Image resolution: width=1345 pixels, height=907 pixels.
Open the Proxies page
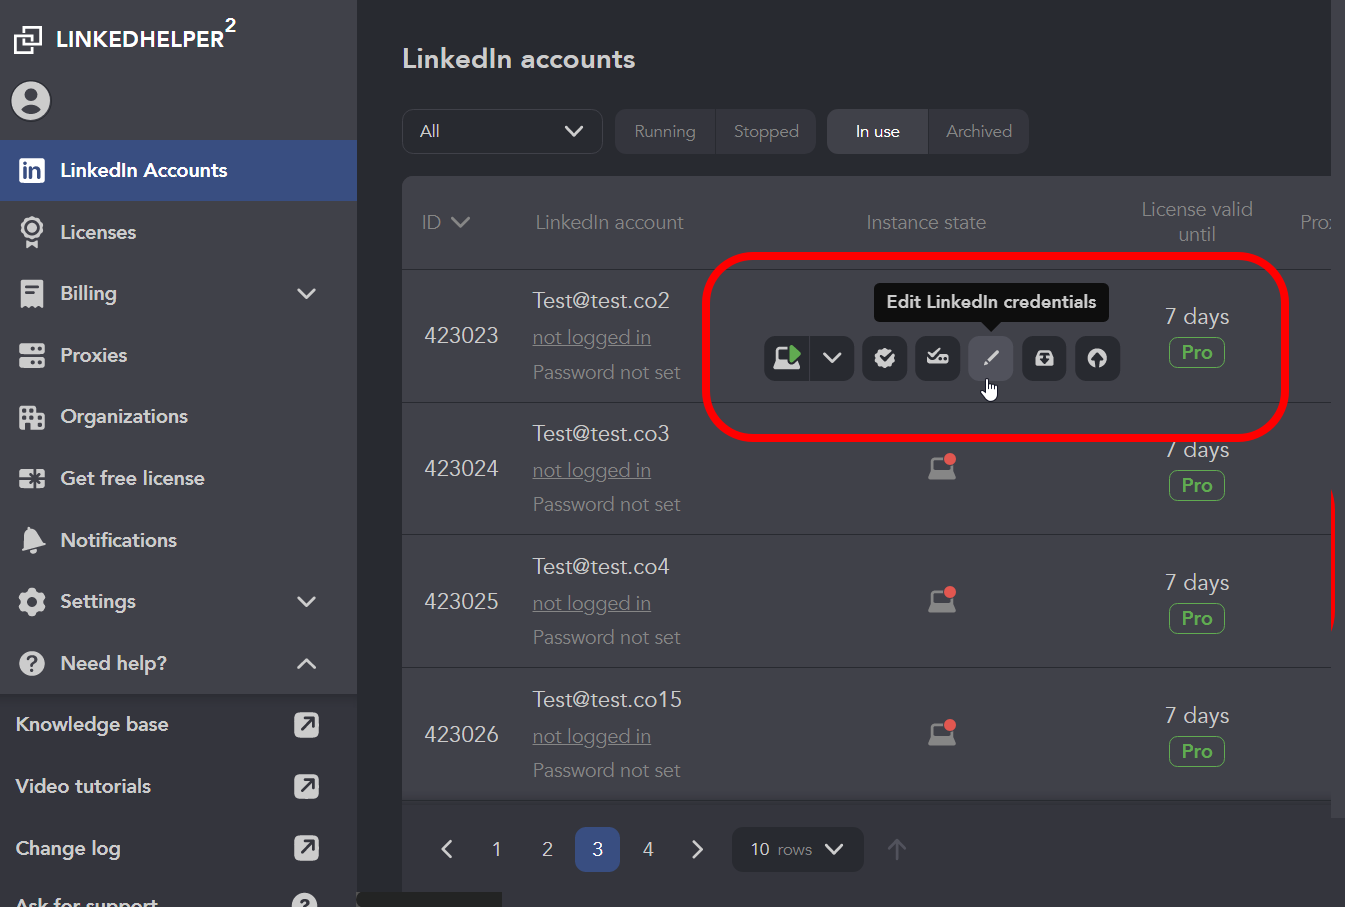coord(178,355)
